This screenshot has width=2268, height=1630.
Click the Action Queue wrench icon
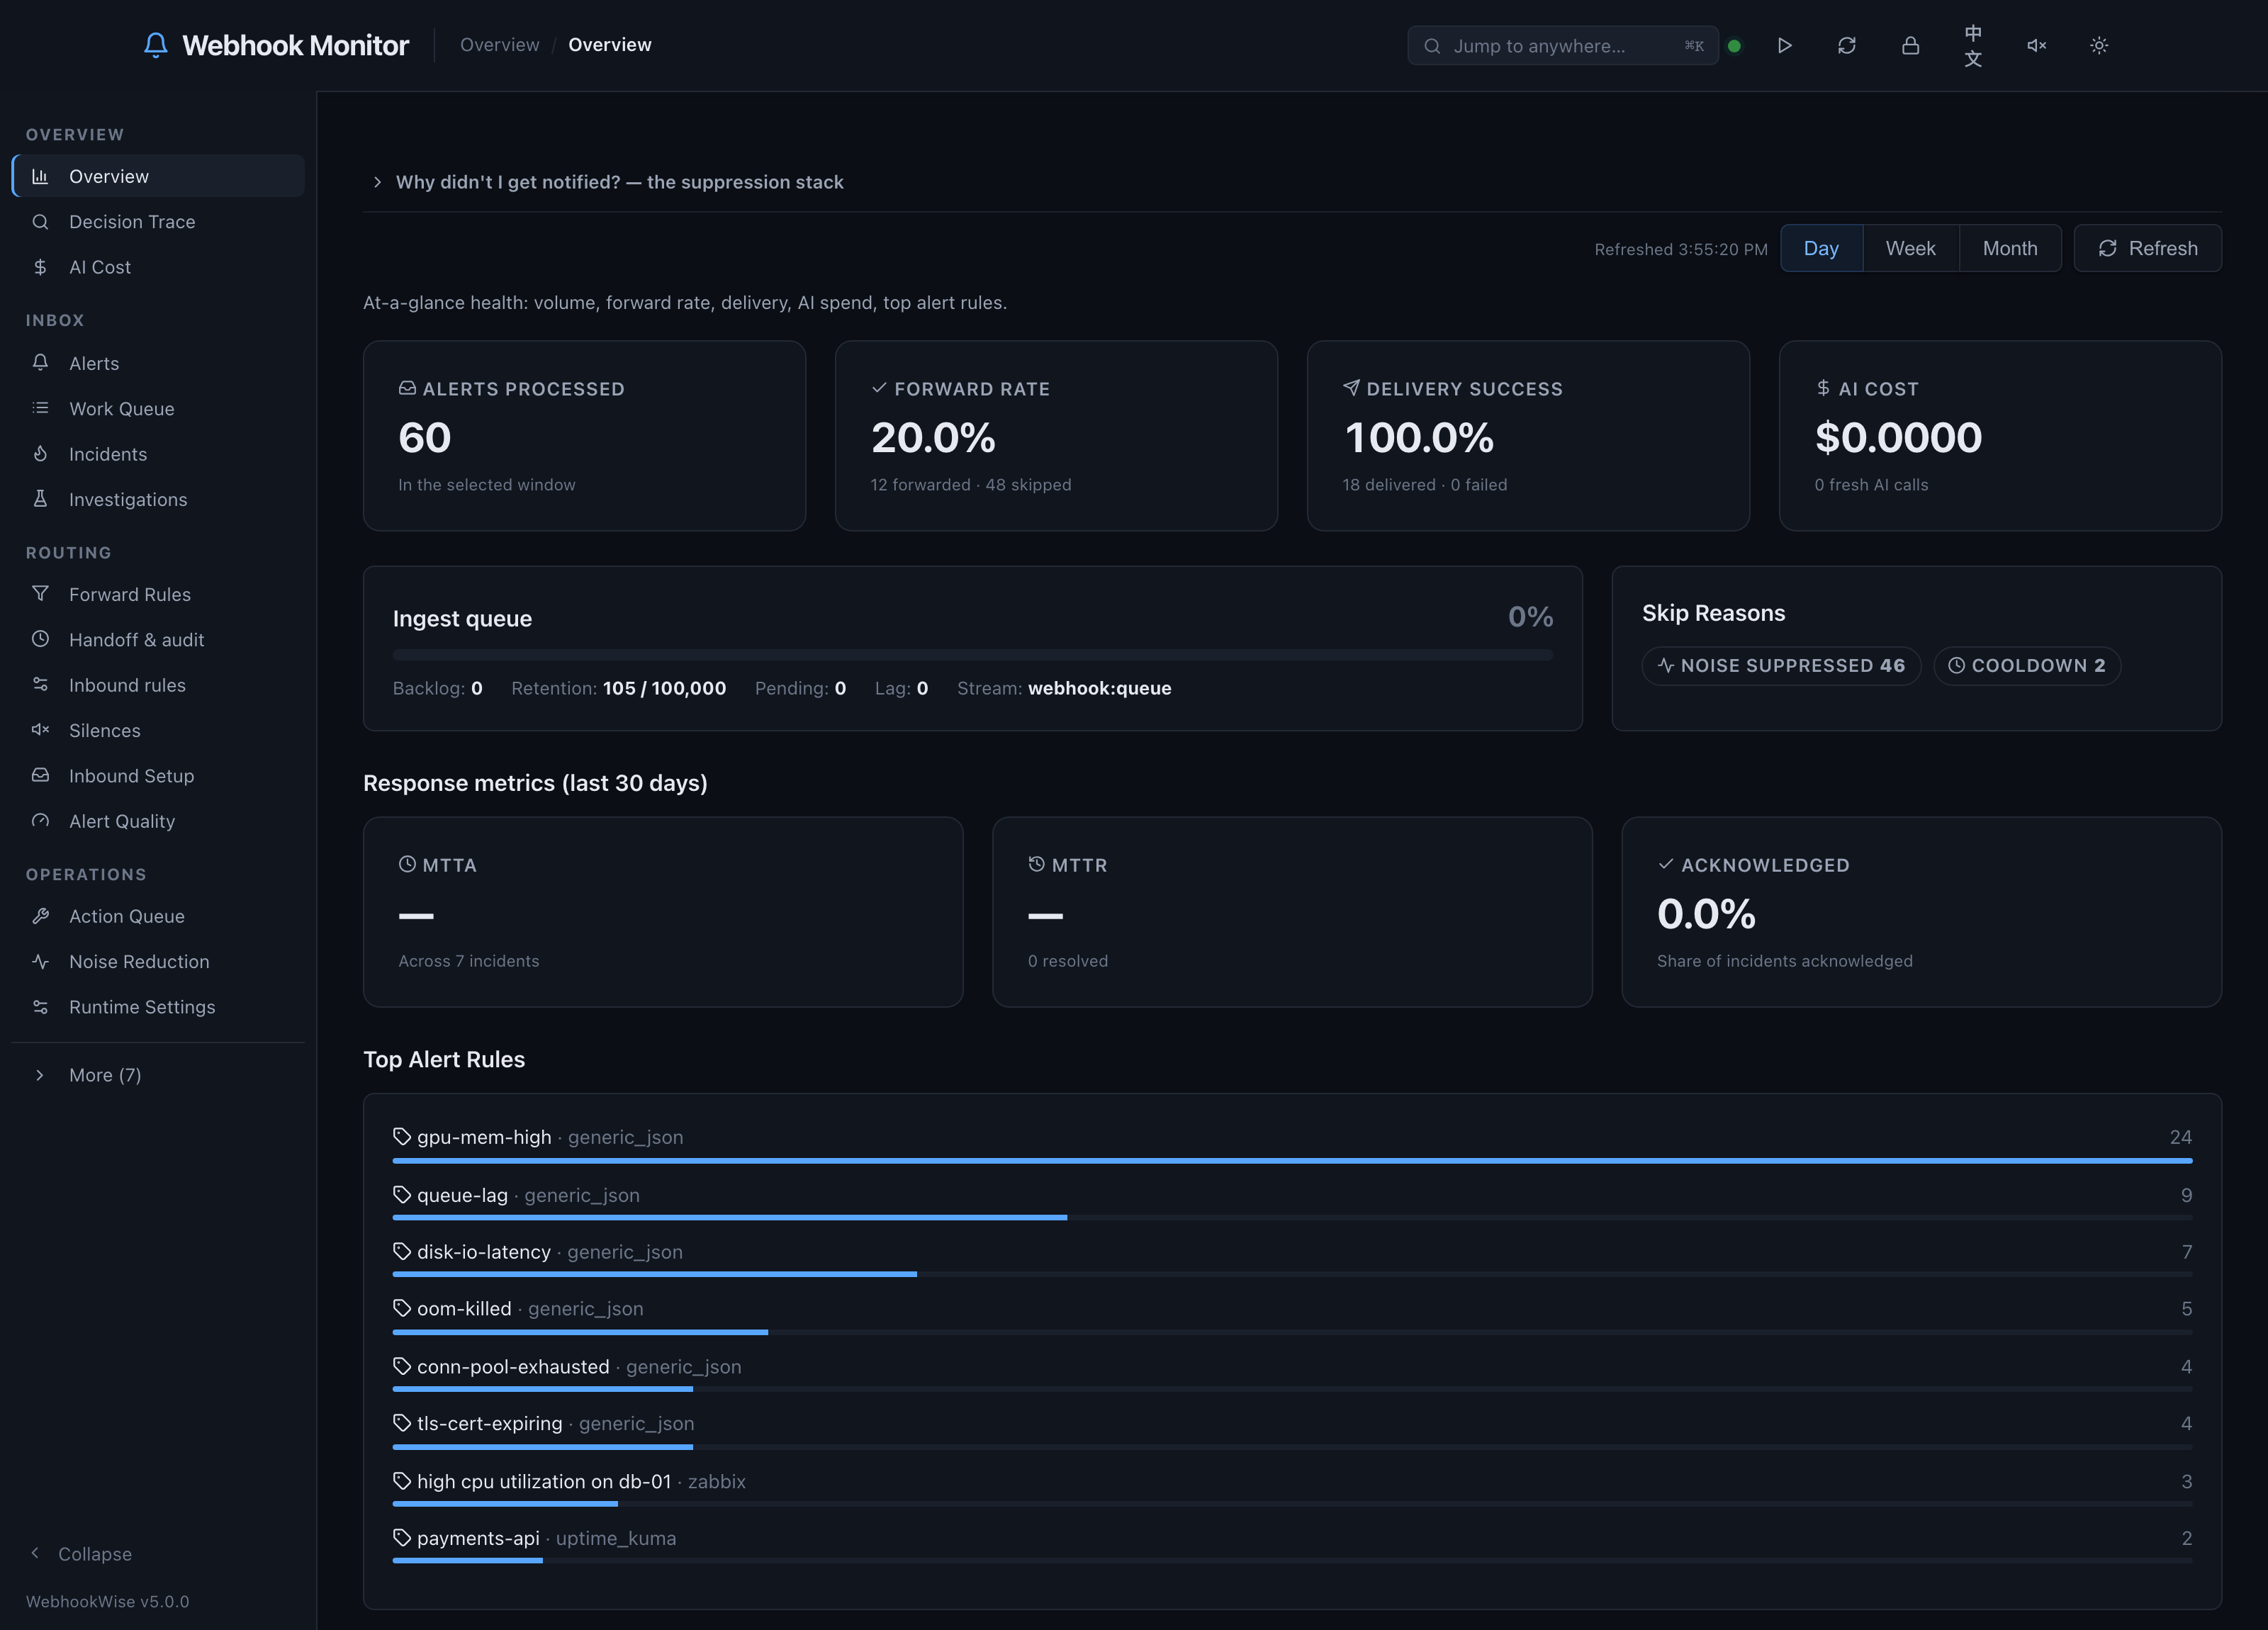coord(40,916)
